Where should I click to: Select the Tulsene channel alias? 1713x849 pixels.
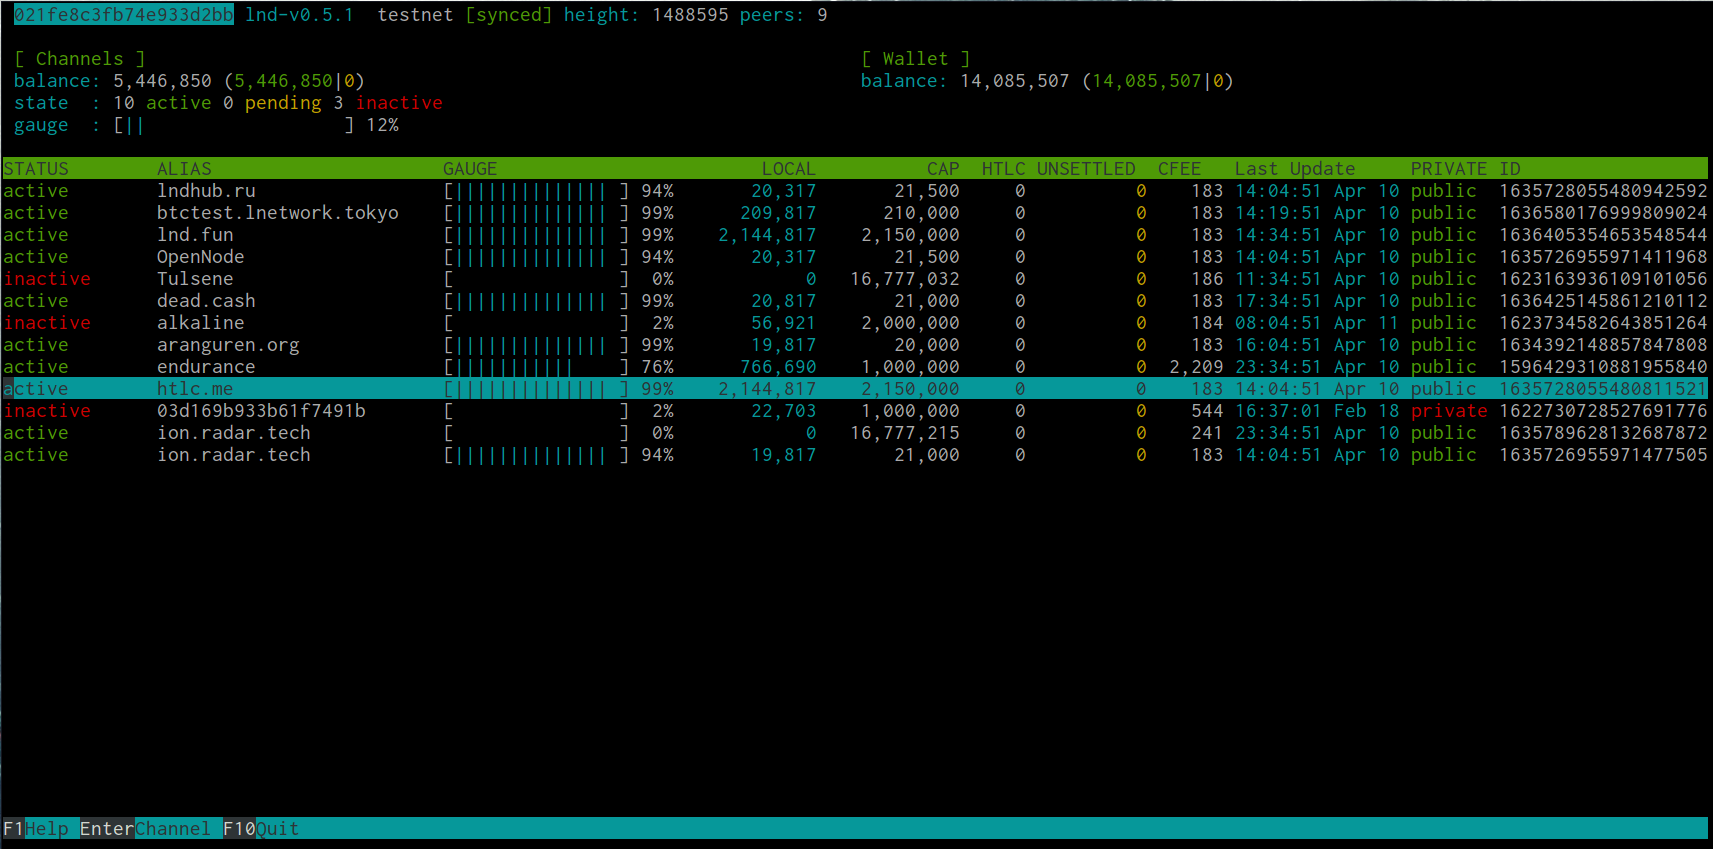(195, 279)
